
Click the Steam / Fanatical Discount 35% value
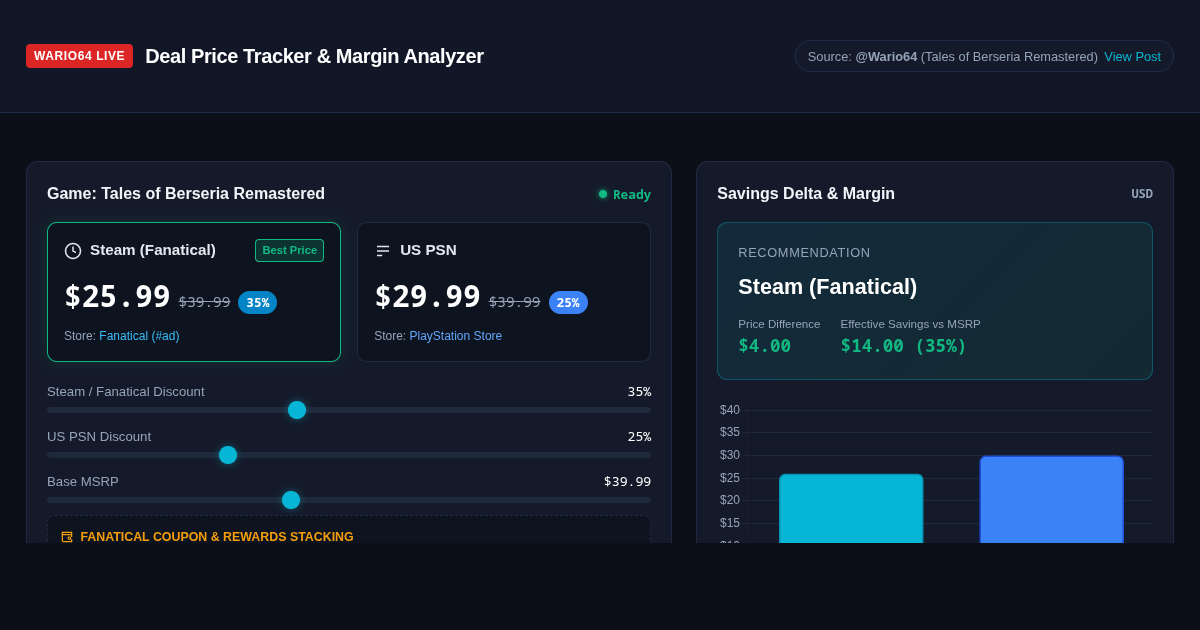639,391
